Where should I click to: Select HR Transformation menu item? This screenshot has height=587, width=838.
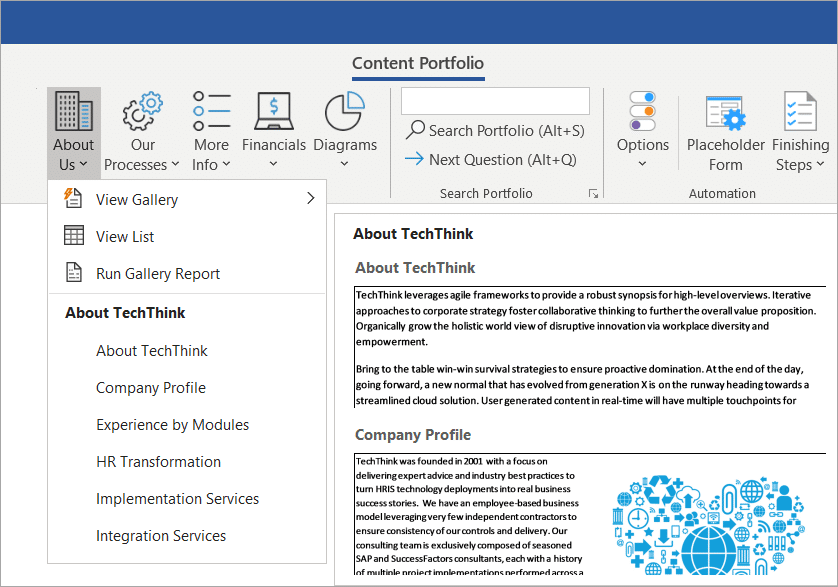pyautogui.click(x=187, y=461)
